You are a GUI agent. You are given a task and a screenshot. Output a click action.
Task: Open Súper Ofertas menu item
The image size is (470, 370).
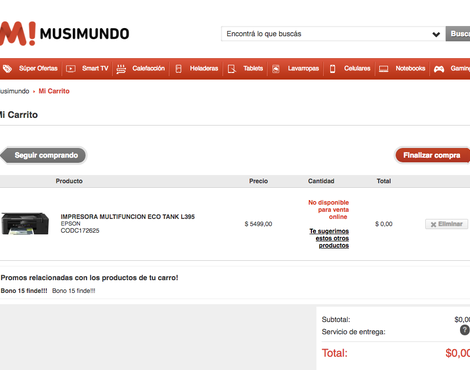[x=38, y=68]
